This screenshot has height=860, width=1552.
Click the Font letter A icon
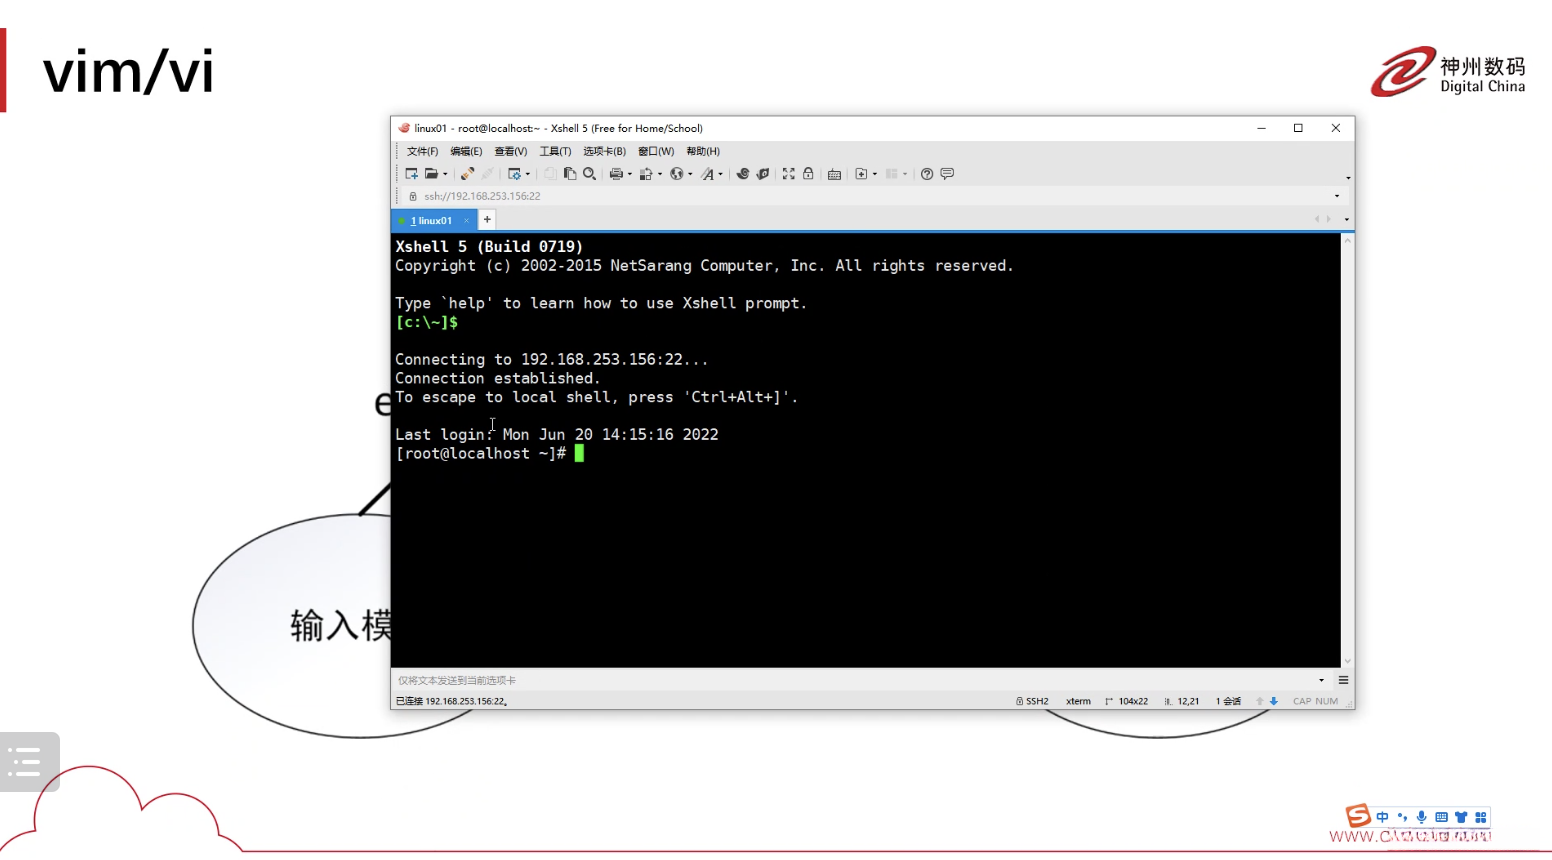[708, 174]
